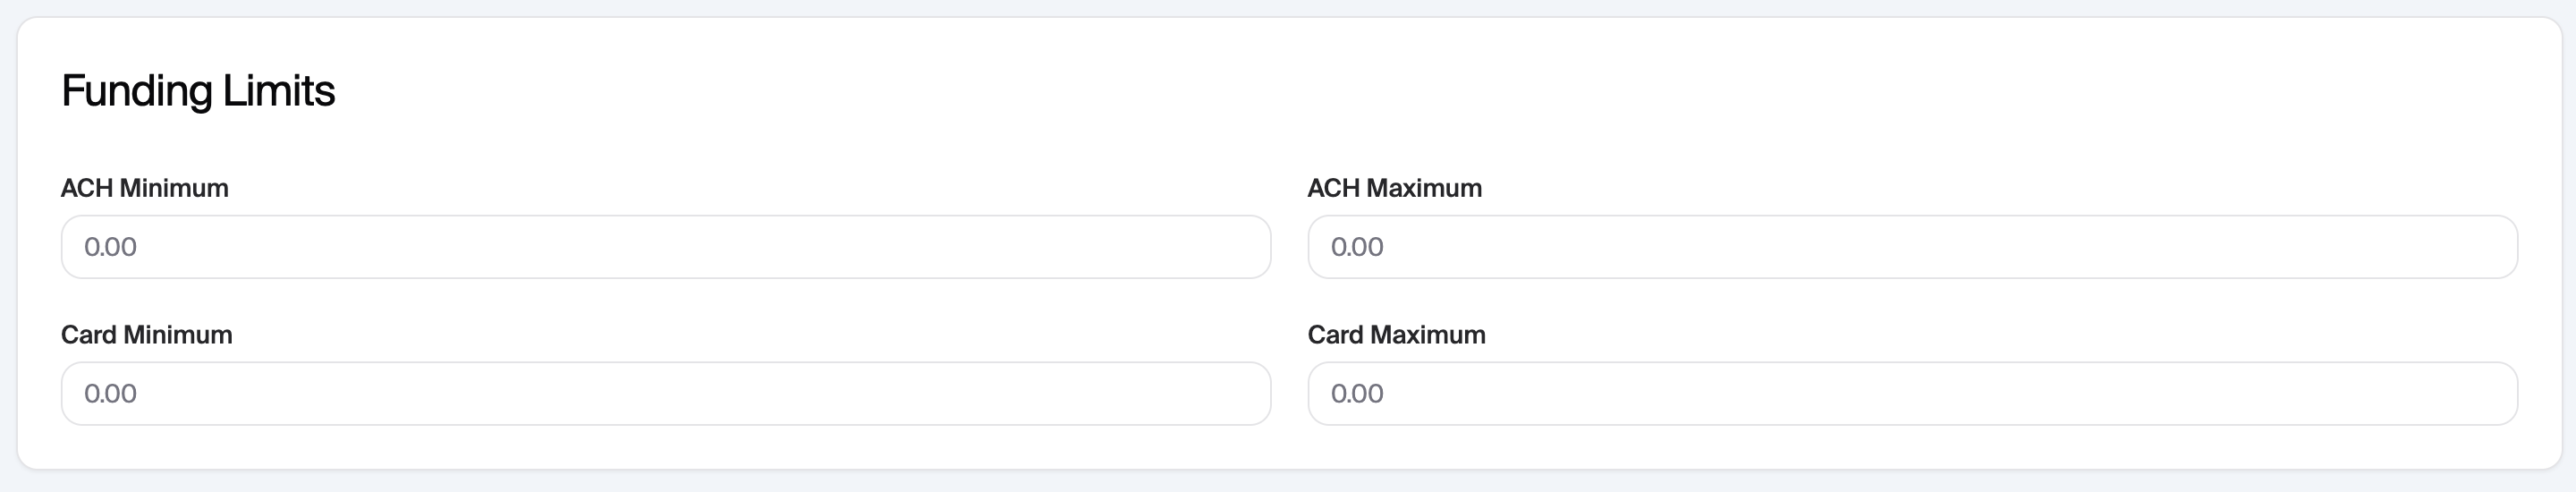Select the Card Minimum input box

point(665,393)
